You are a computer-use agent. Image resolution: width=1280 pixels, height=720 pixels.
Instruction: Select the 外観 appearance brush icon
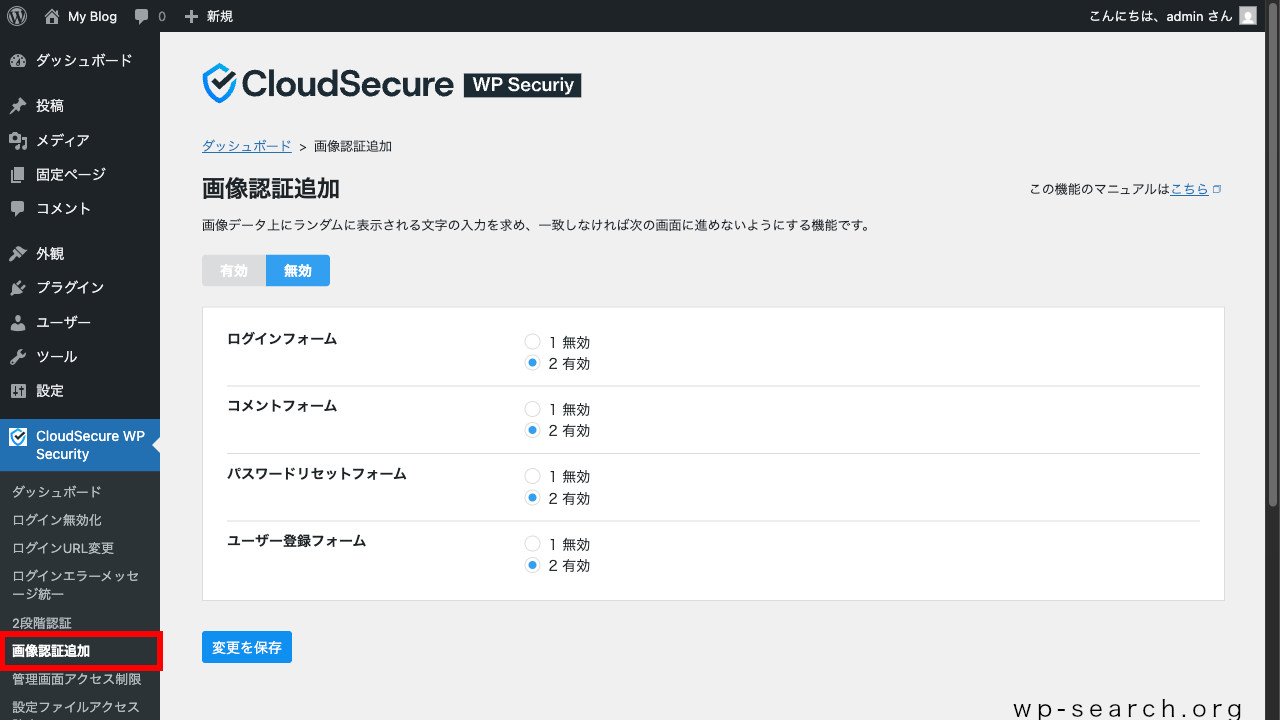click(x=21, y=253)
